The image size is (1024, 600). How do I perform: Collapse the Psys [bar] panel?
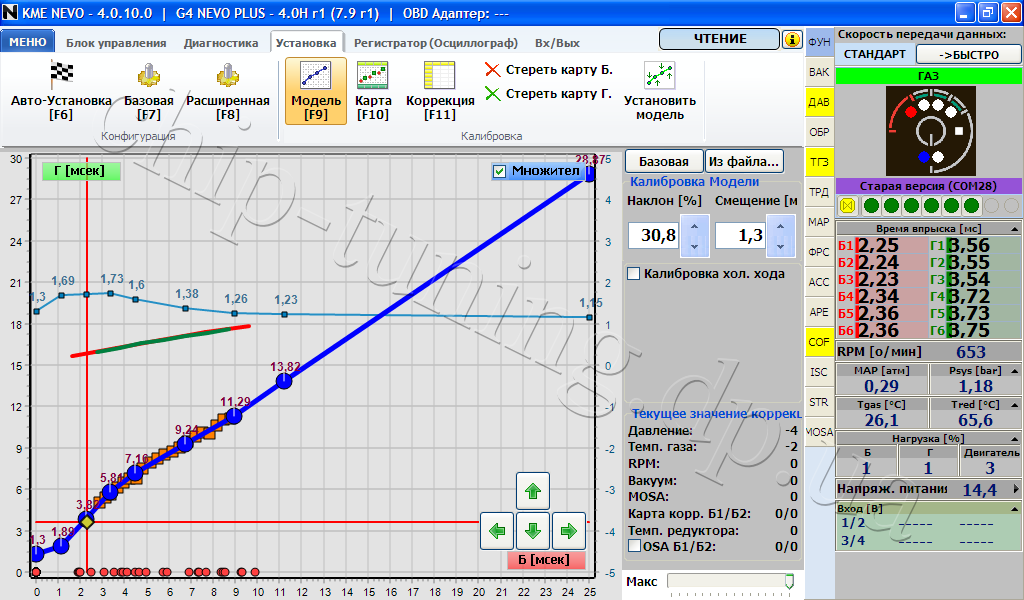[1015, 370]
